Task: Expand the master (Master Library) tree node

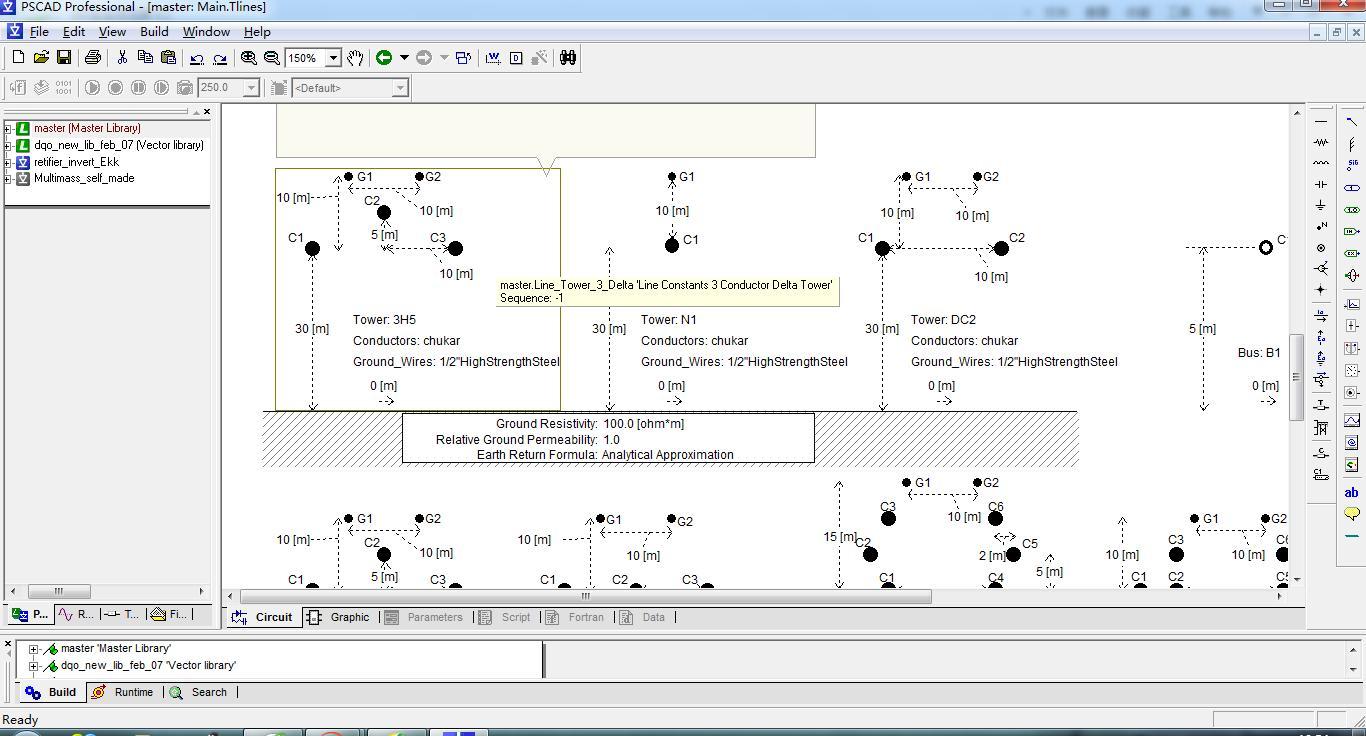Action: [x=8, y=128]
